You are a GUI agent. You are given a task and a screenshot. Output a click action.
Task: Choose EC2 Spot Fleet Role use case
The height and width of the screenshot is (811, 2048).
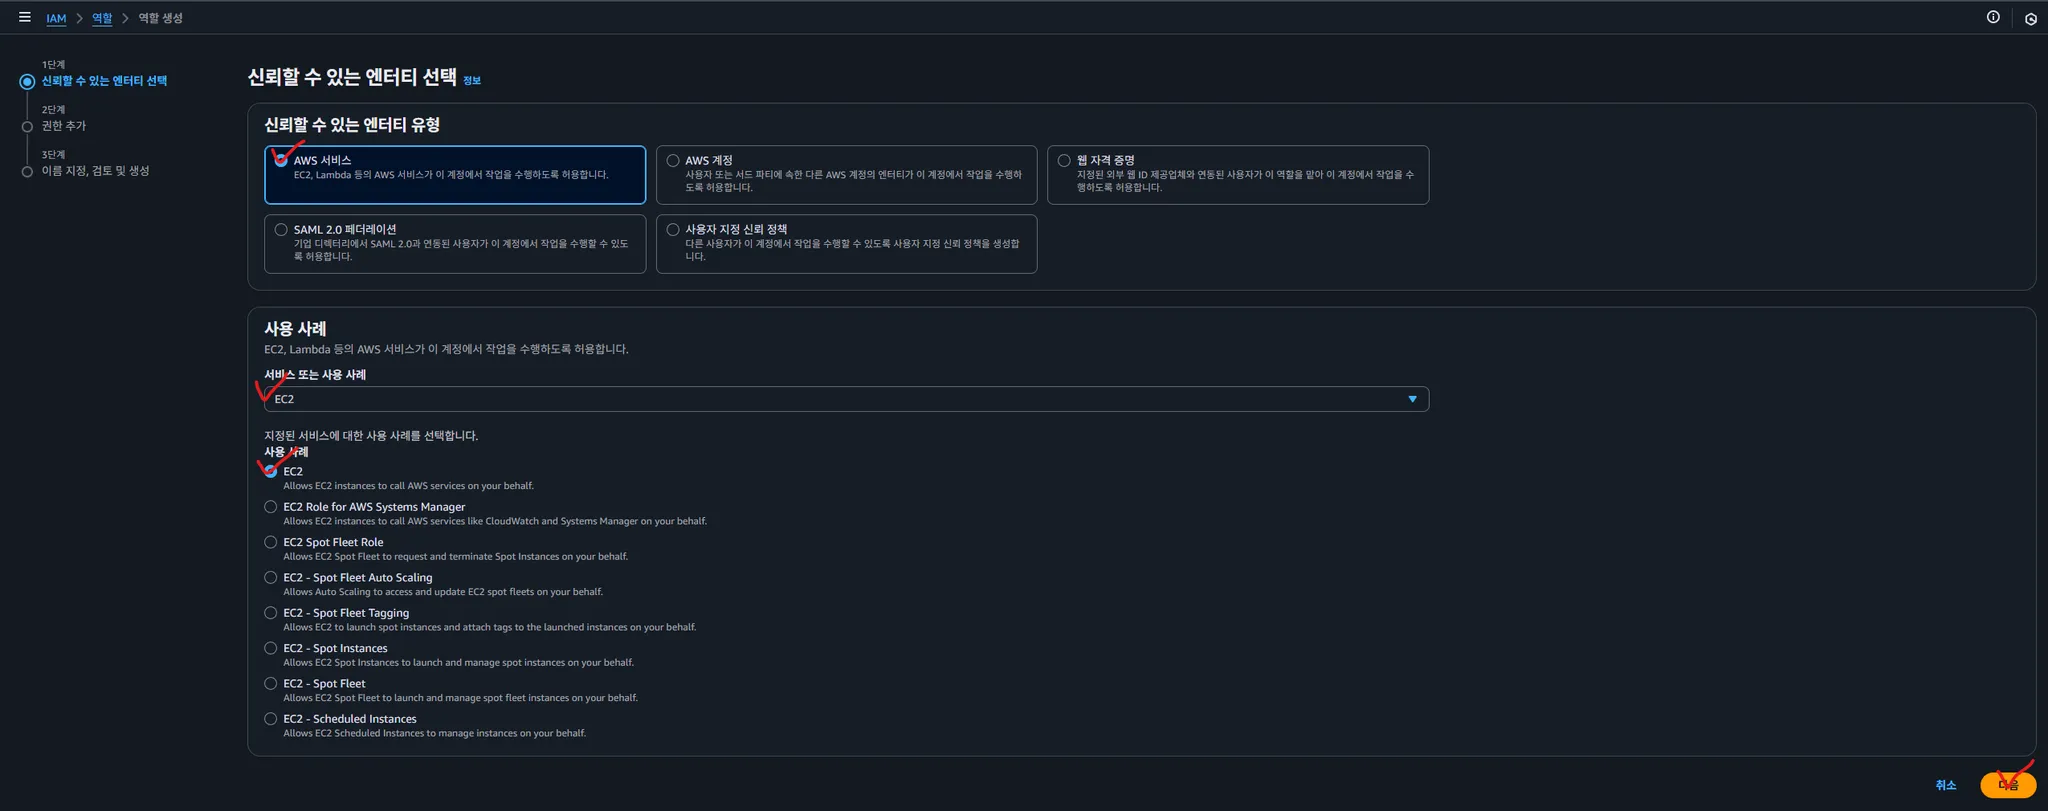coord(271,542)
